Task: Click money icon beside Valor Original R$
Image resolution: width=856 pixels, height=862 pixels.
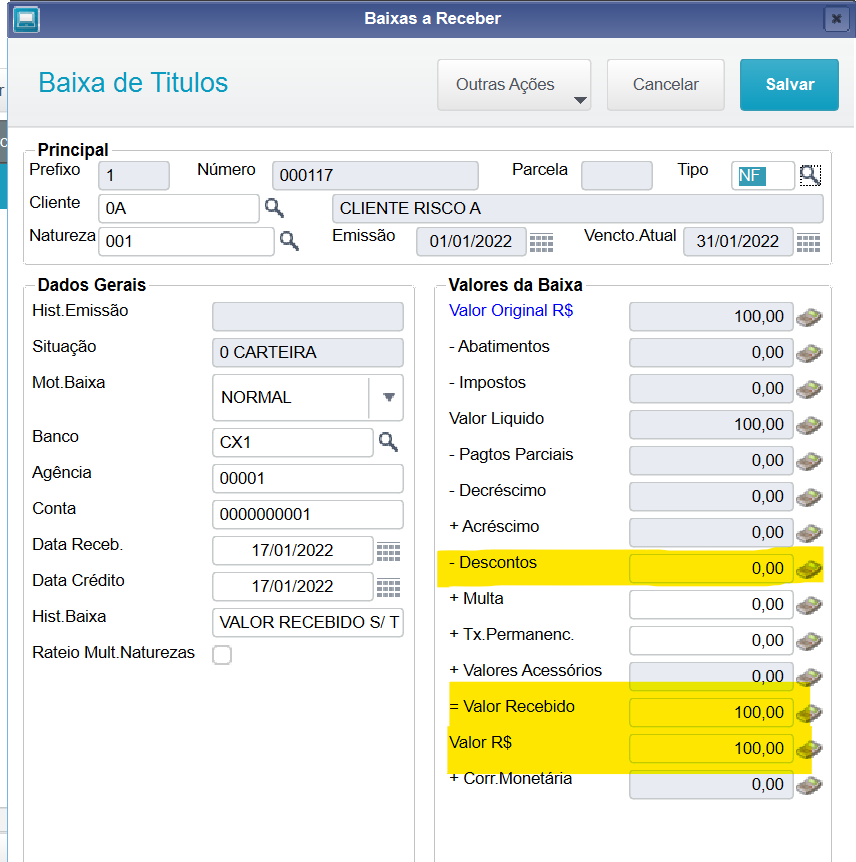Action: [809, 317]
